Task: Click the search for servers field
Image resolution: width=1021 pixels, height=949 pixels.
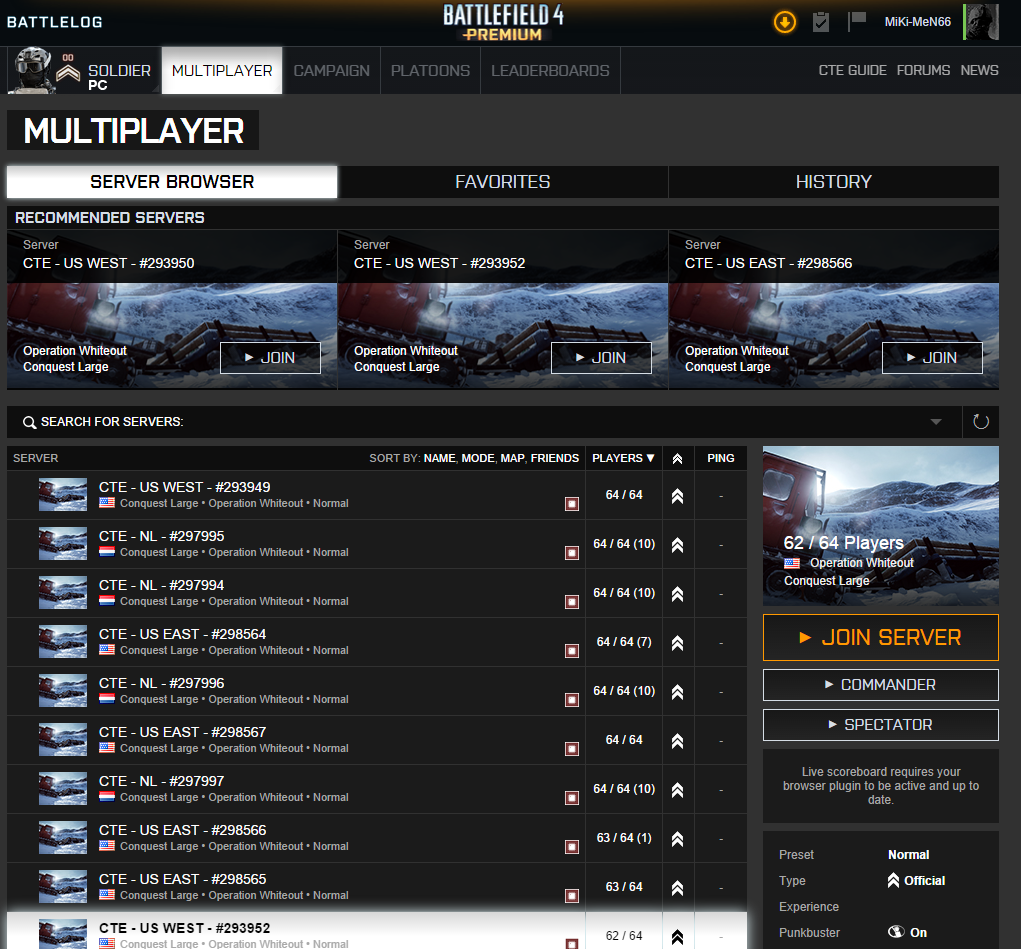Action: coord(484,422)
